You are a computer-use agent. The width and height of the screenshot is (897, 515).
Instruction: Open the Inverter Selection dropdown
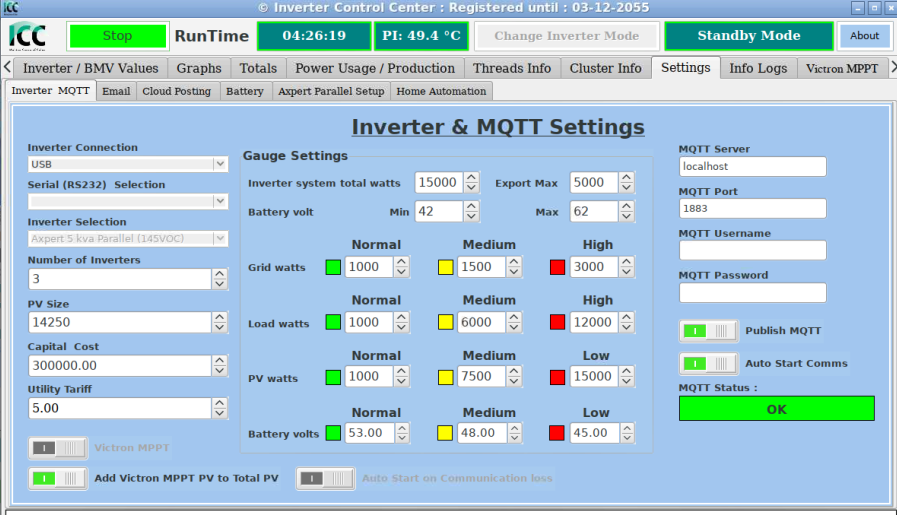click(128, 239)
